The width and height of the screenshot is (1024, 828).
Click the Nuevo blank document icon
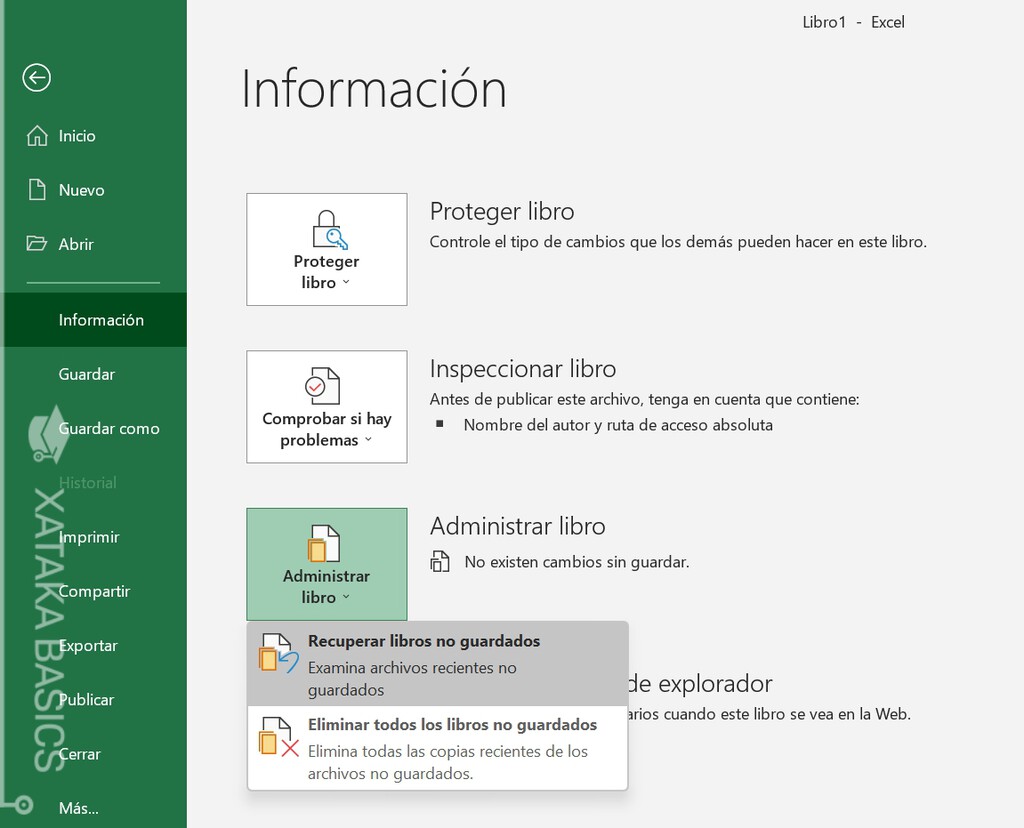tap(37, 190)
